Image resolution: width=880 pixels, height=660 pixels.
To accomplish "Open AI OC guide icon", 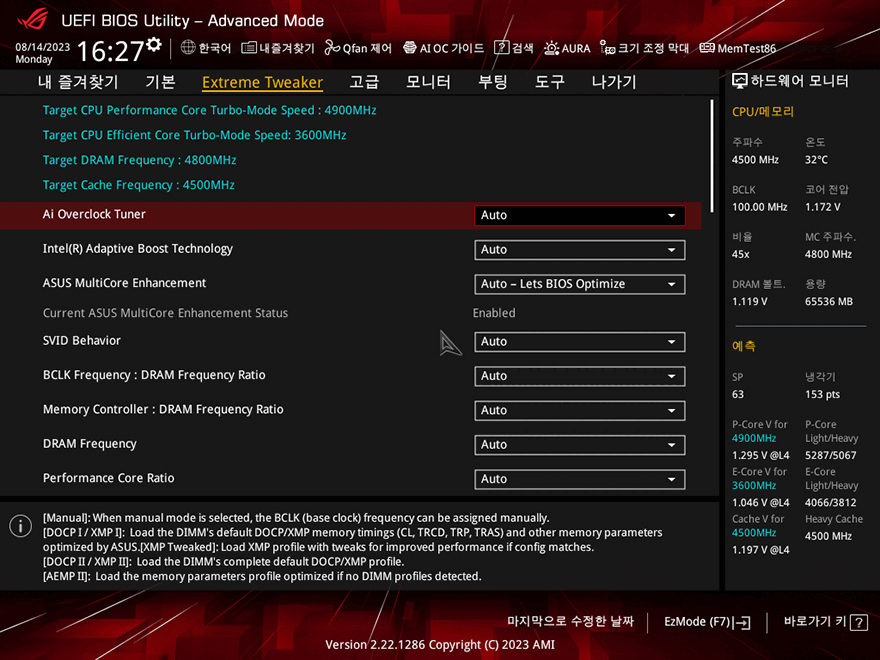I will [410, 47].
